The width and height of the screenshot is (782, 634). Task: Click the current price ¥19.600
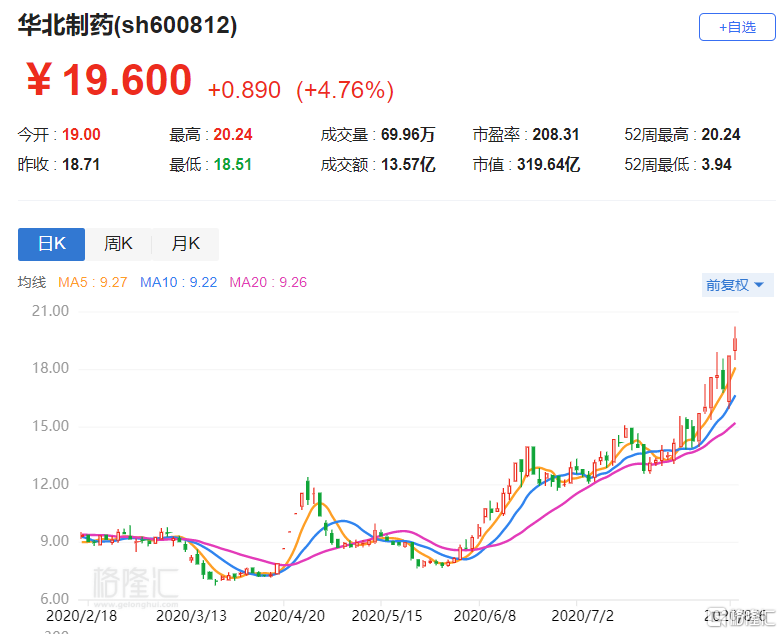pos(109,80)
